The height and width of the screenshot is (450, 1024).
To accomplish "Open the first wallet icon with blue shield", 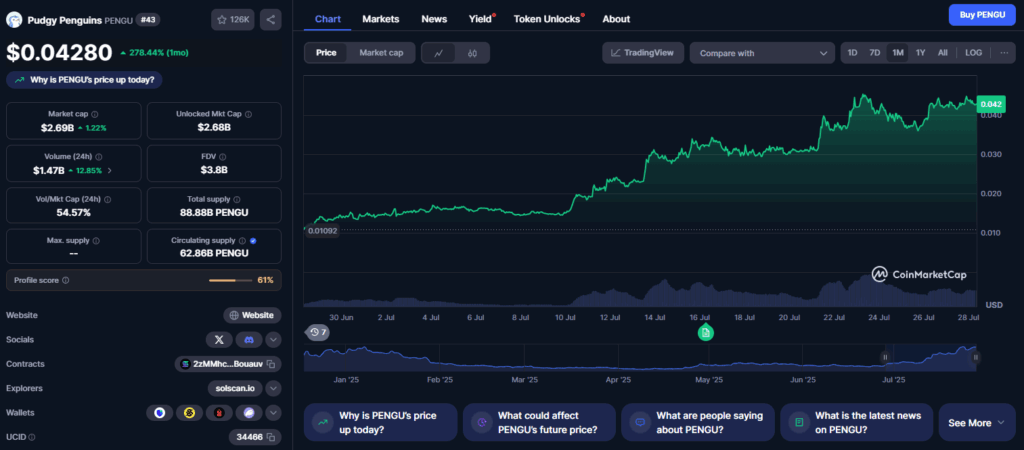I will [159, 413].
